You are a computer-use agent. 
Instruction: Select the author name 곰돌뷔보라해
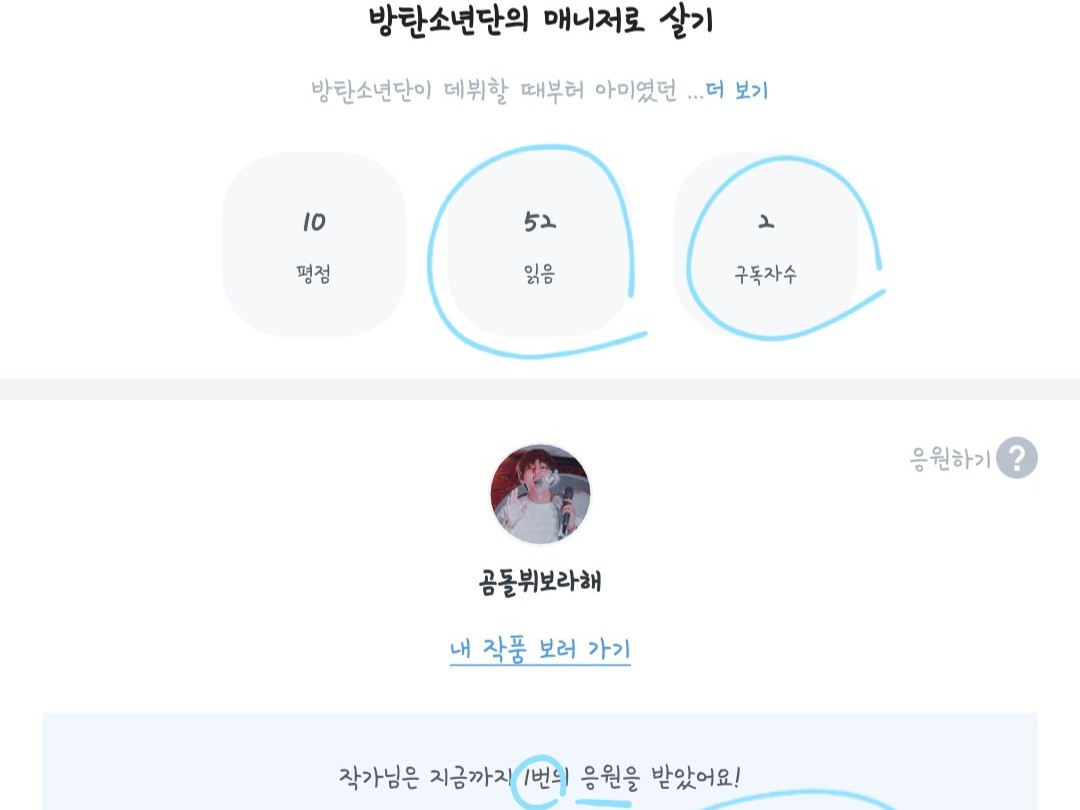pos(540,582)
